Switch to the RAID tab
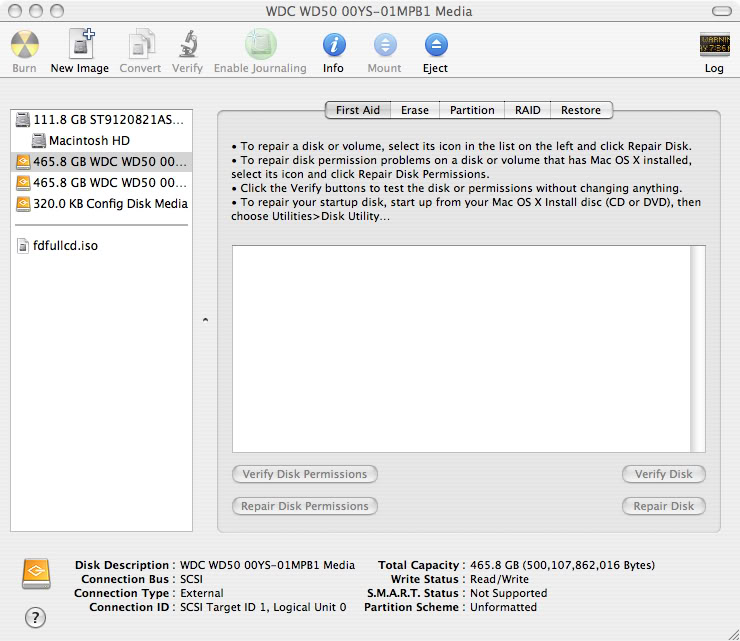 (x=528, y=110)
